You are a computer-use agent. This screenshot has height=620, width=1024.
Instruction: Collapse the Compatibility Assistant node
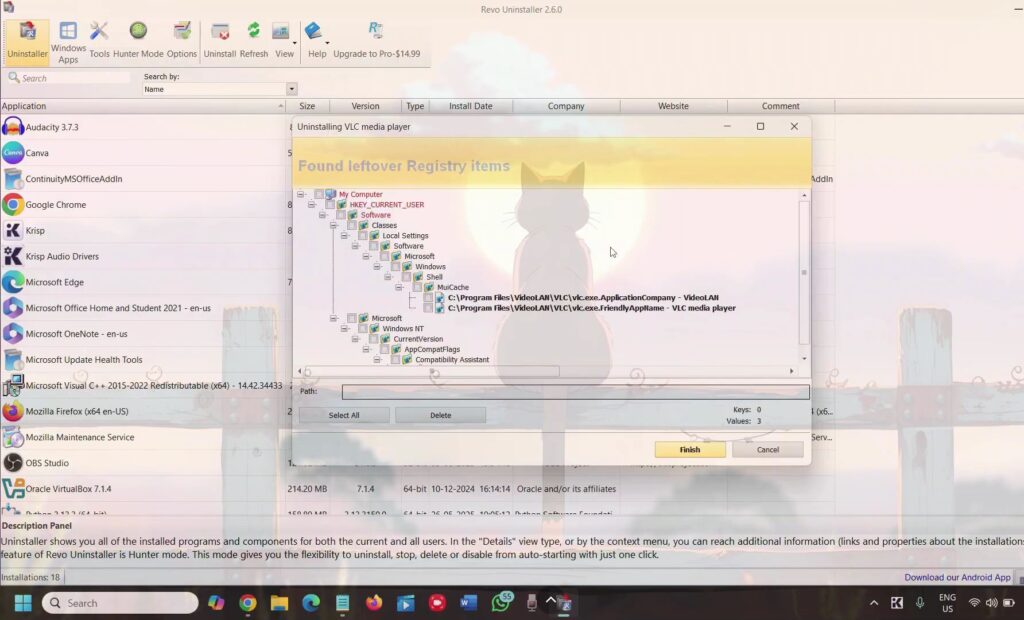point(377,360)
